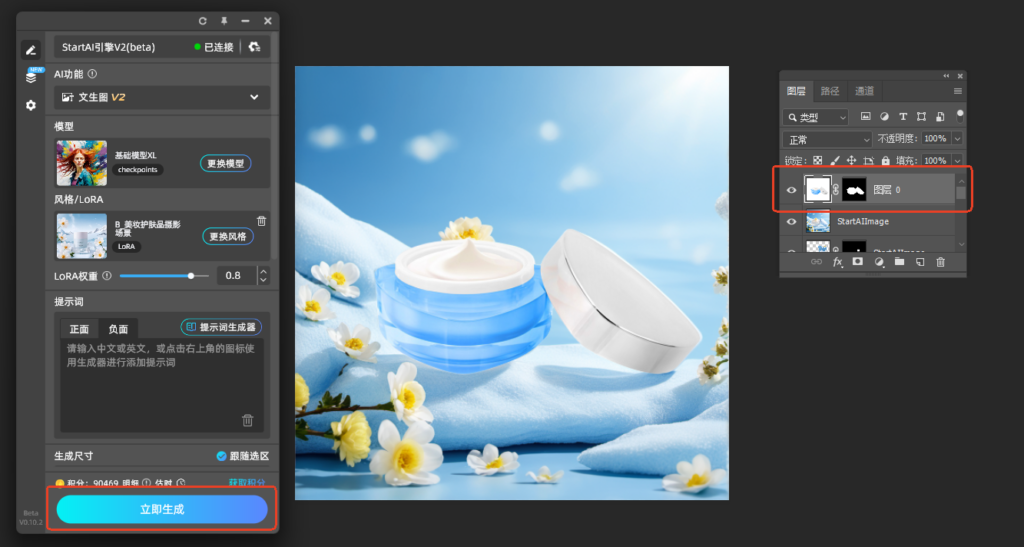The width and height of the screenshot is (1024, 547).
Task: Lock artboard nesting icon
Action: [x=869, y=161]
